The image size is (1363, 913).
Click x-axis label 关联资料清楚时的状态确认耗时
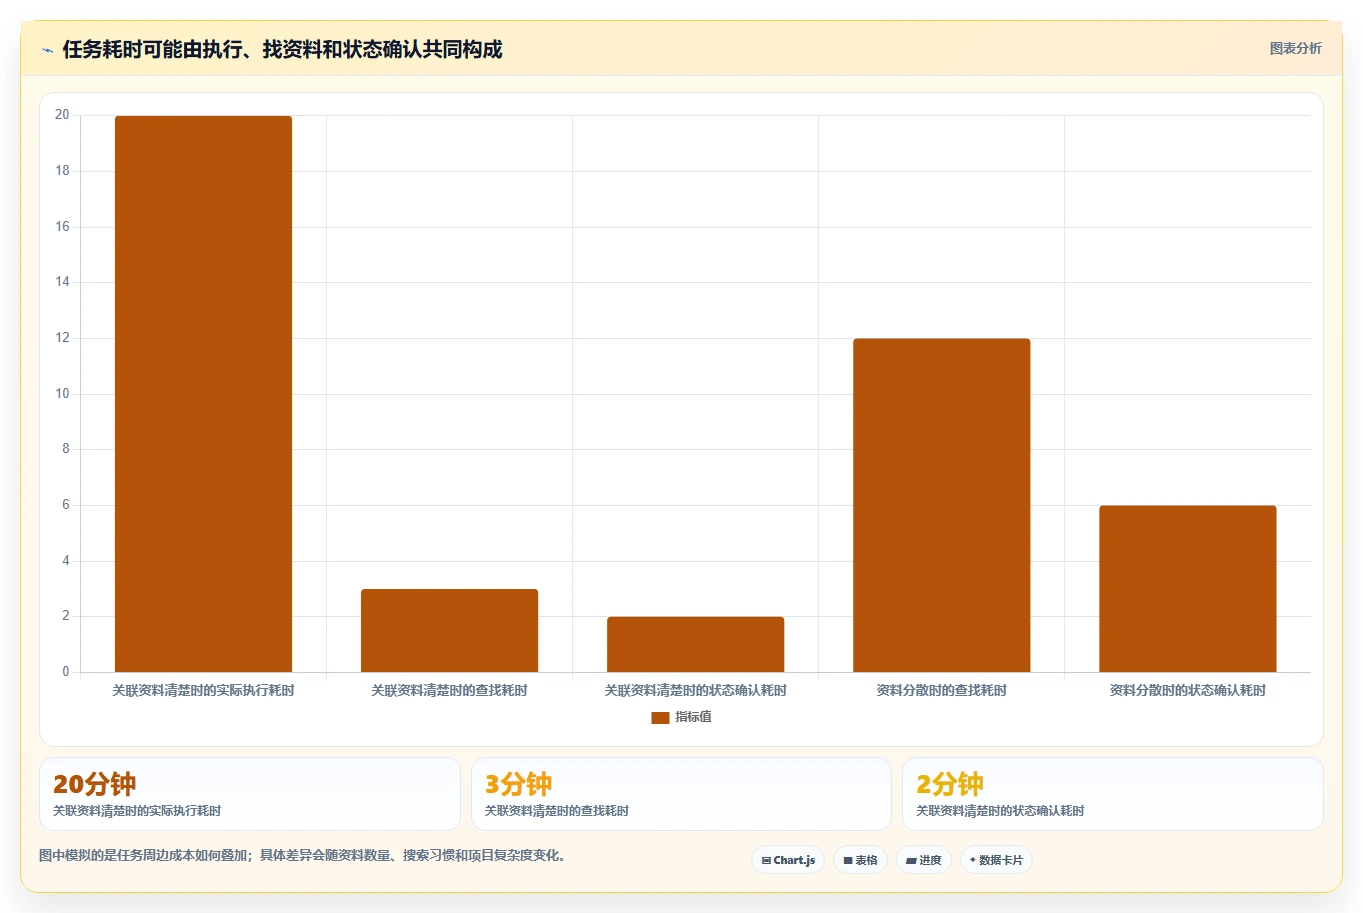pyautogui.click(x=695, y=691)
